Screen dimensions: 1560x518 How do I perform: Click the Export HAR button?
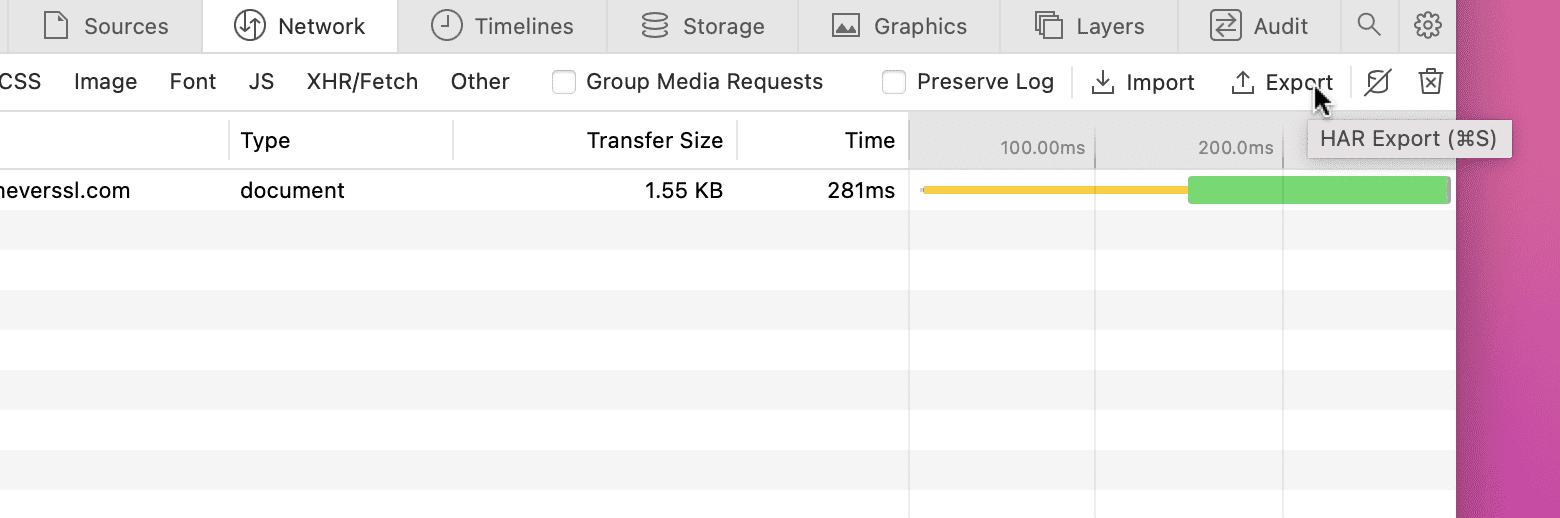click(x=1282, y=82)
